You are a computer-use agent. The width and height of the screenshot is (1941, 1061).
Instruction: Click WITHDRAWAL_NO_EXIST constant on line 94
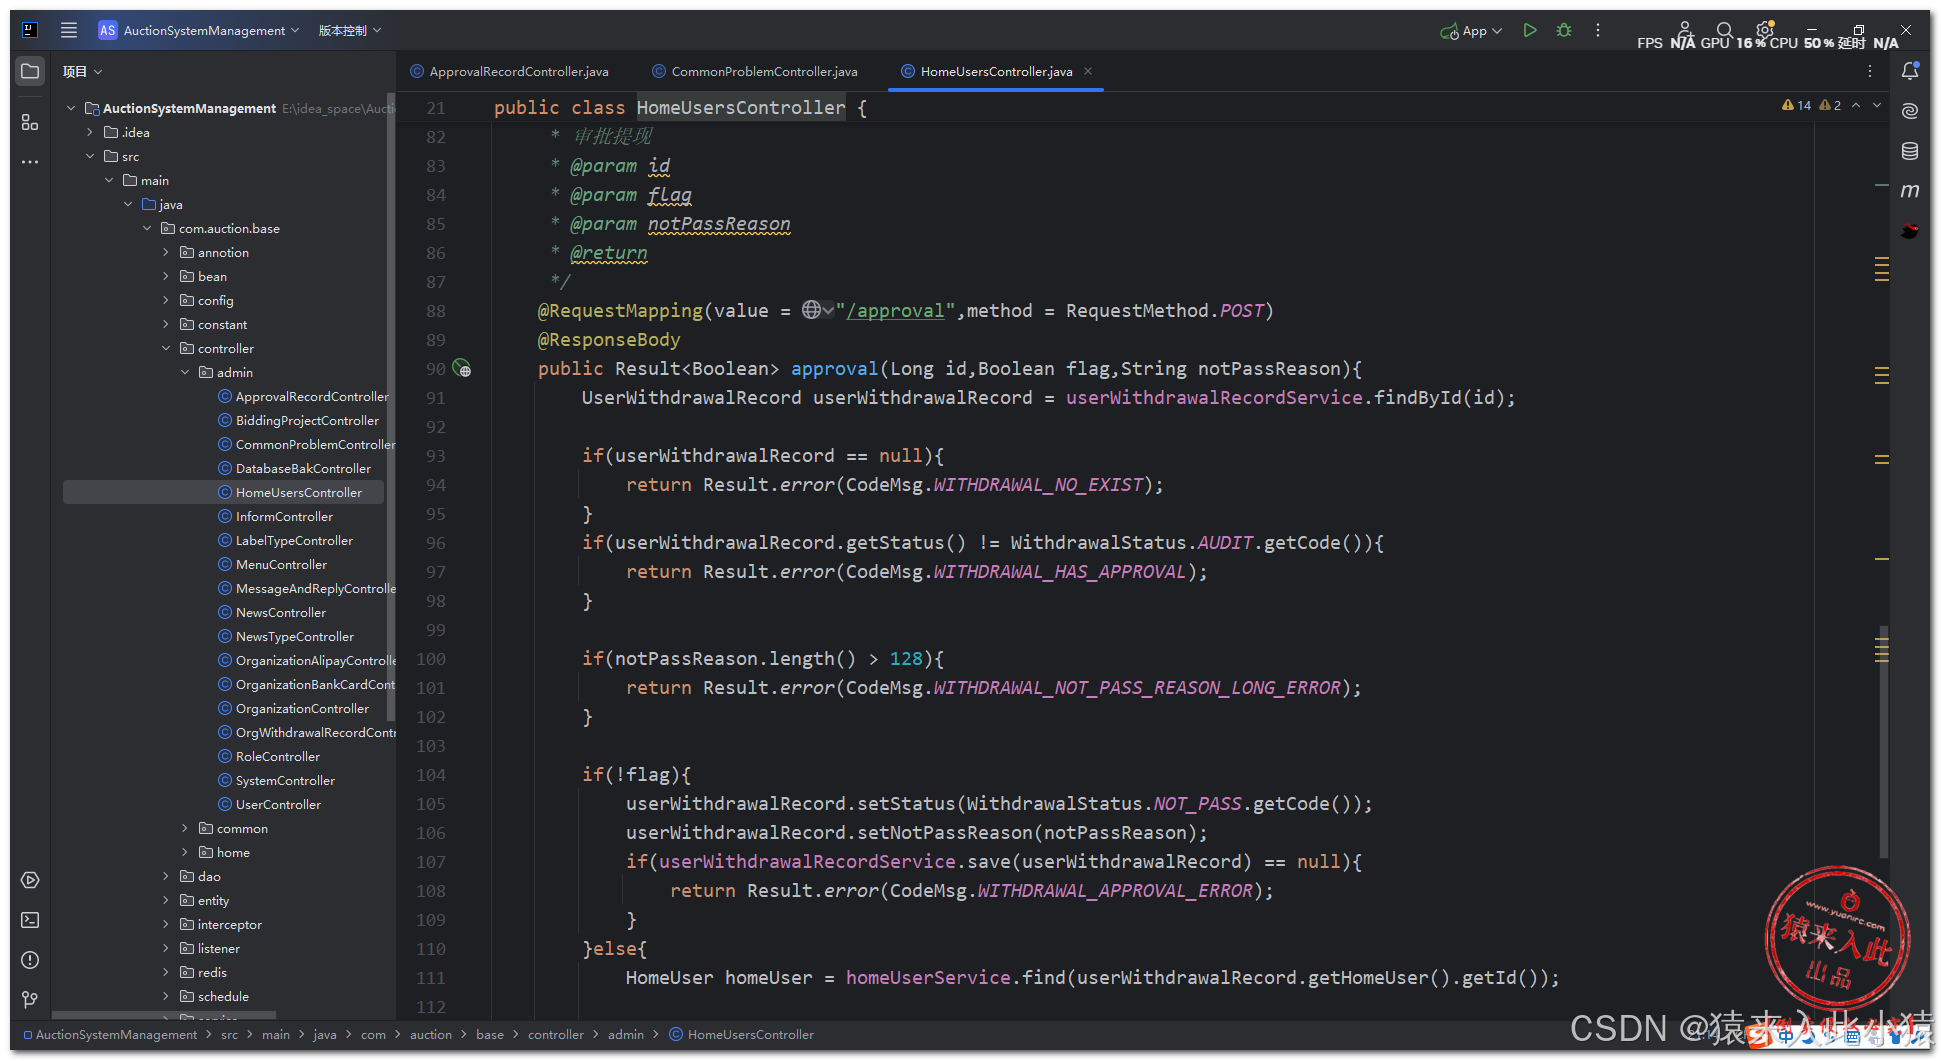point(1038,485)
